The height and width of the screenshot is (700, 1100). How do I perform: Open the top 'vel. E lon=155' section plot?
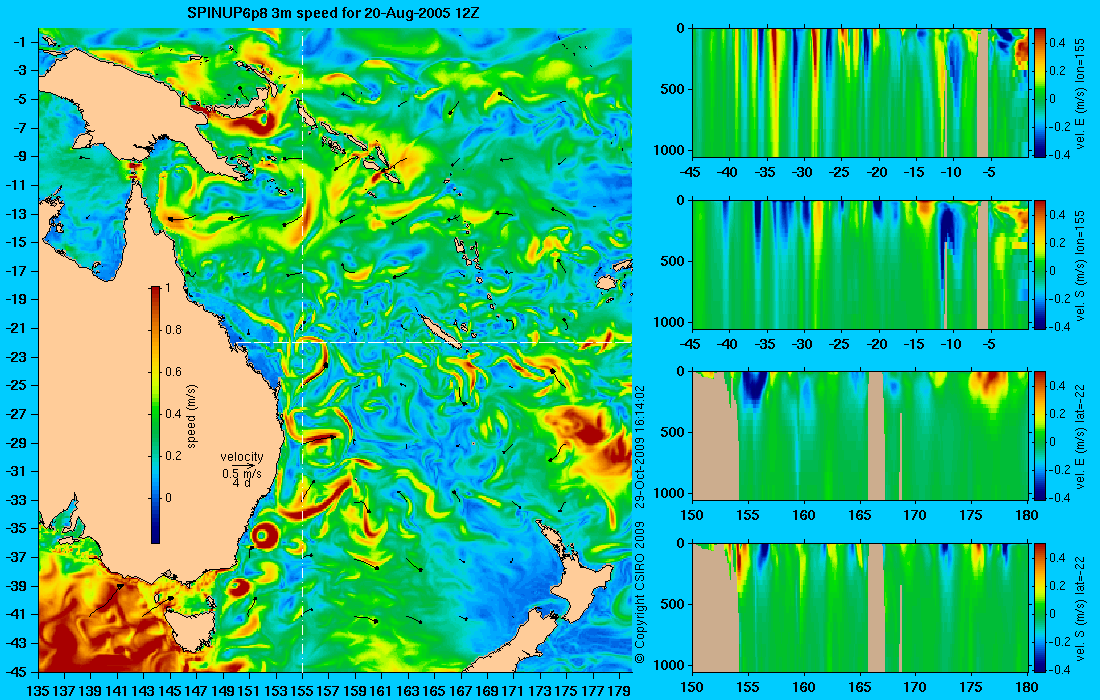860,93
